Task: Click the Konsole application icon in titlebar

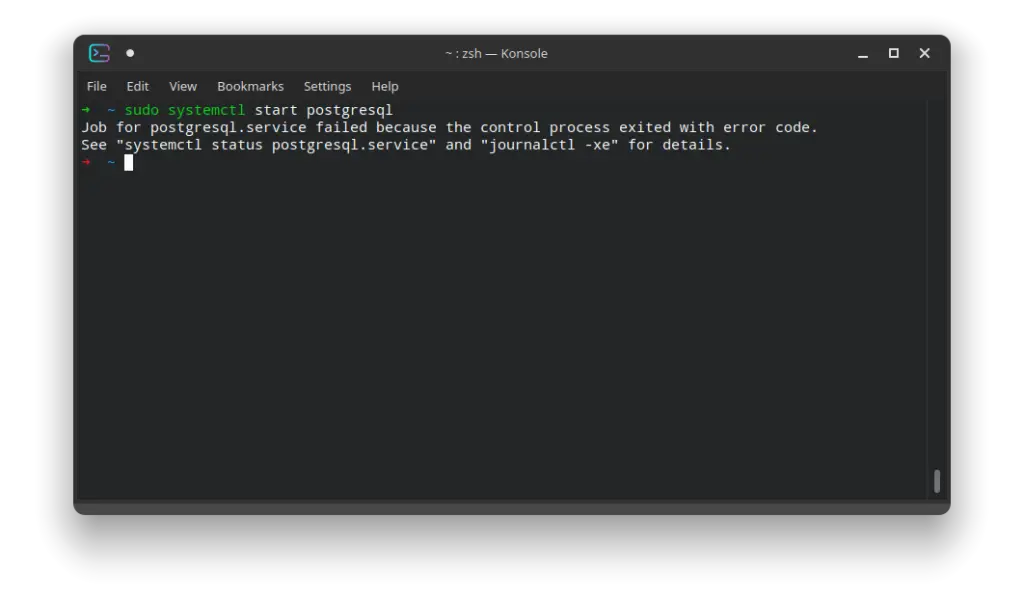Action: [x=98, y=53]
